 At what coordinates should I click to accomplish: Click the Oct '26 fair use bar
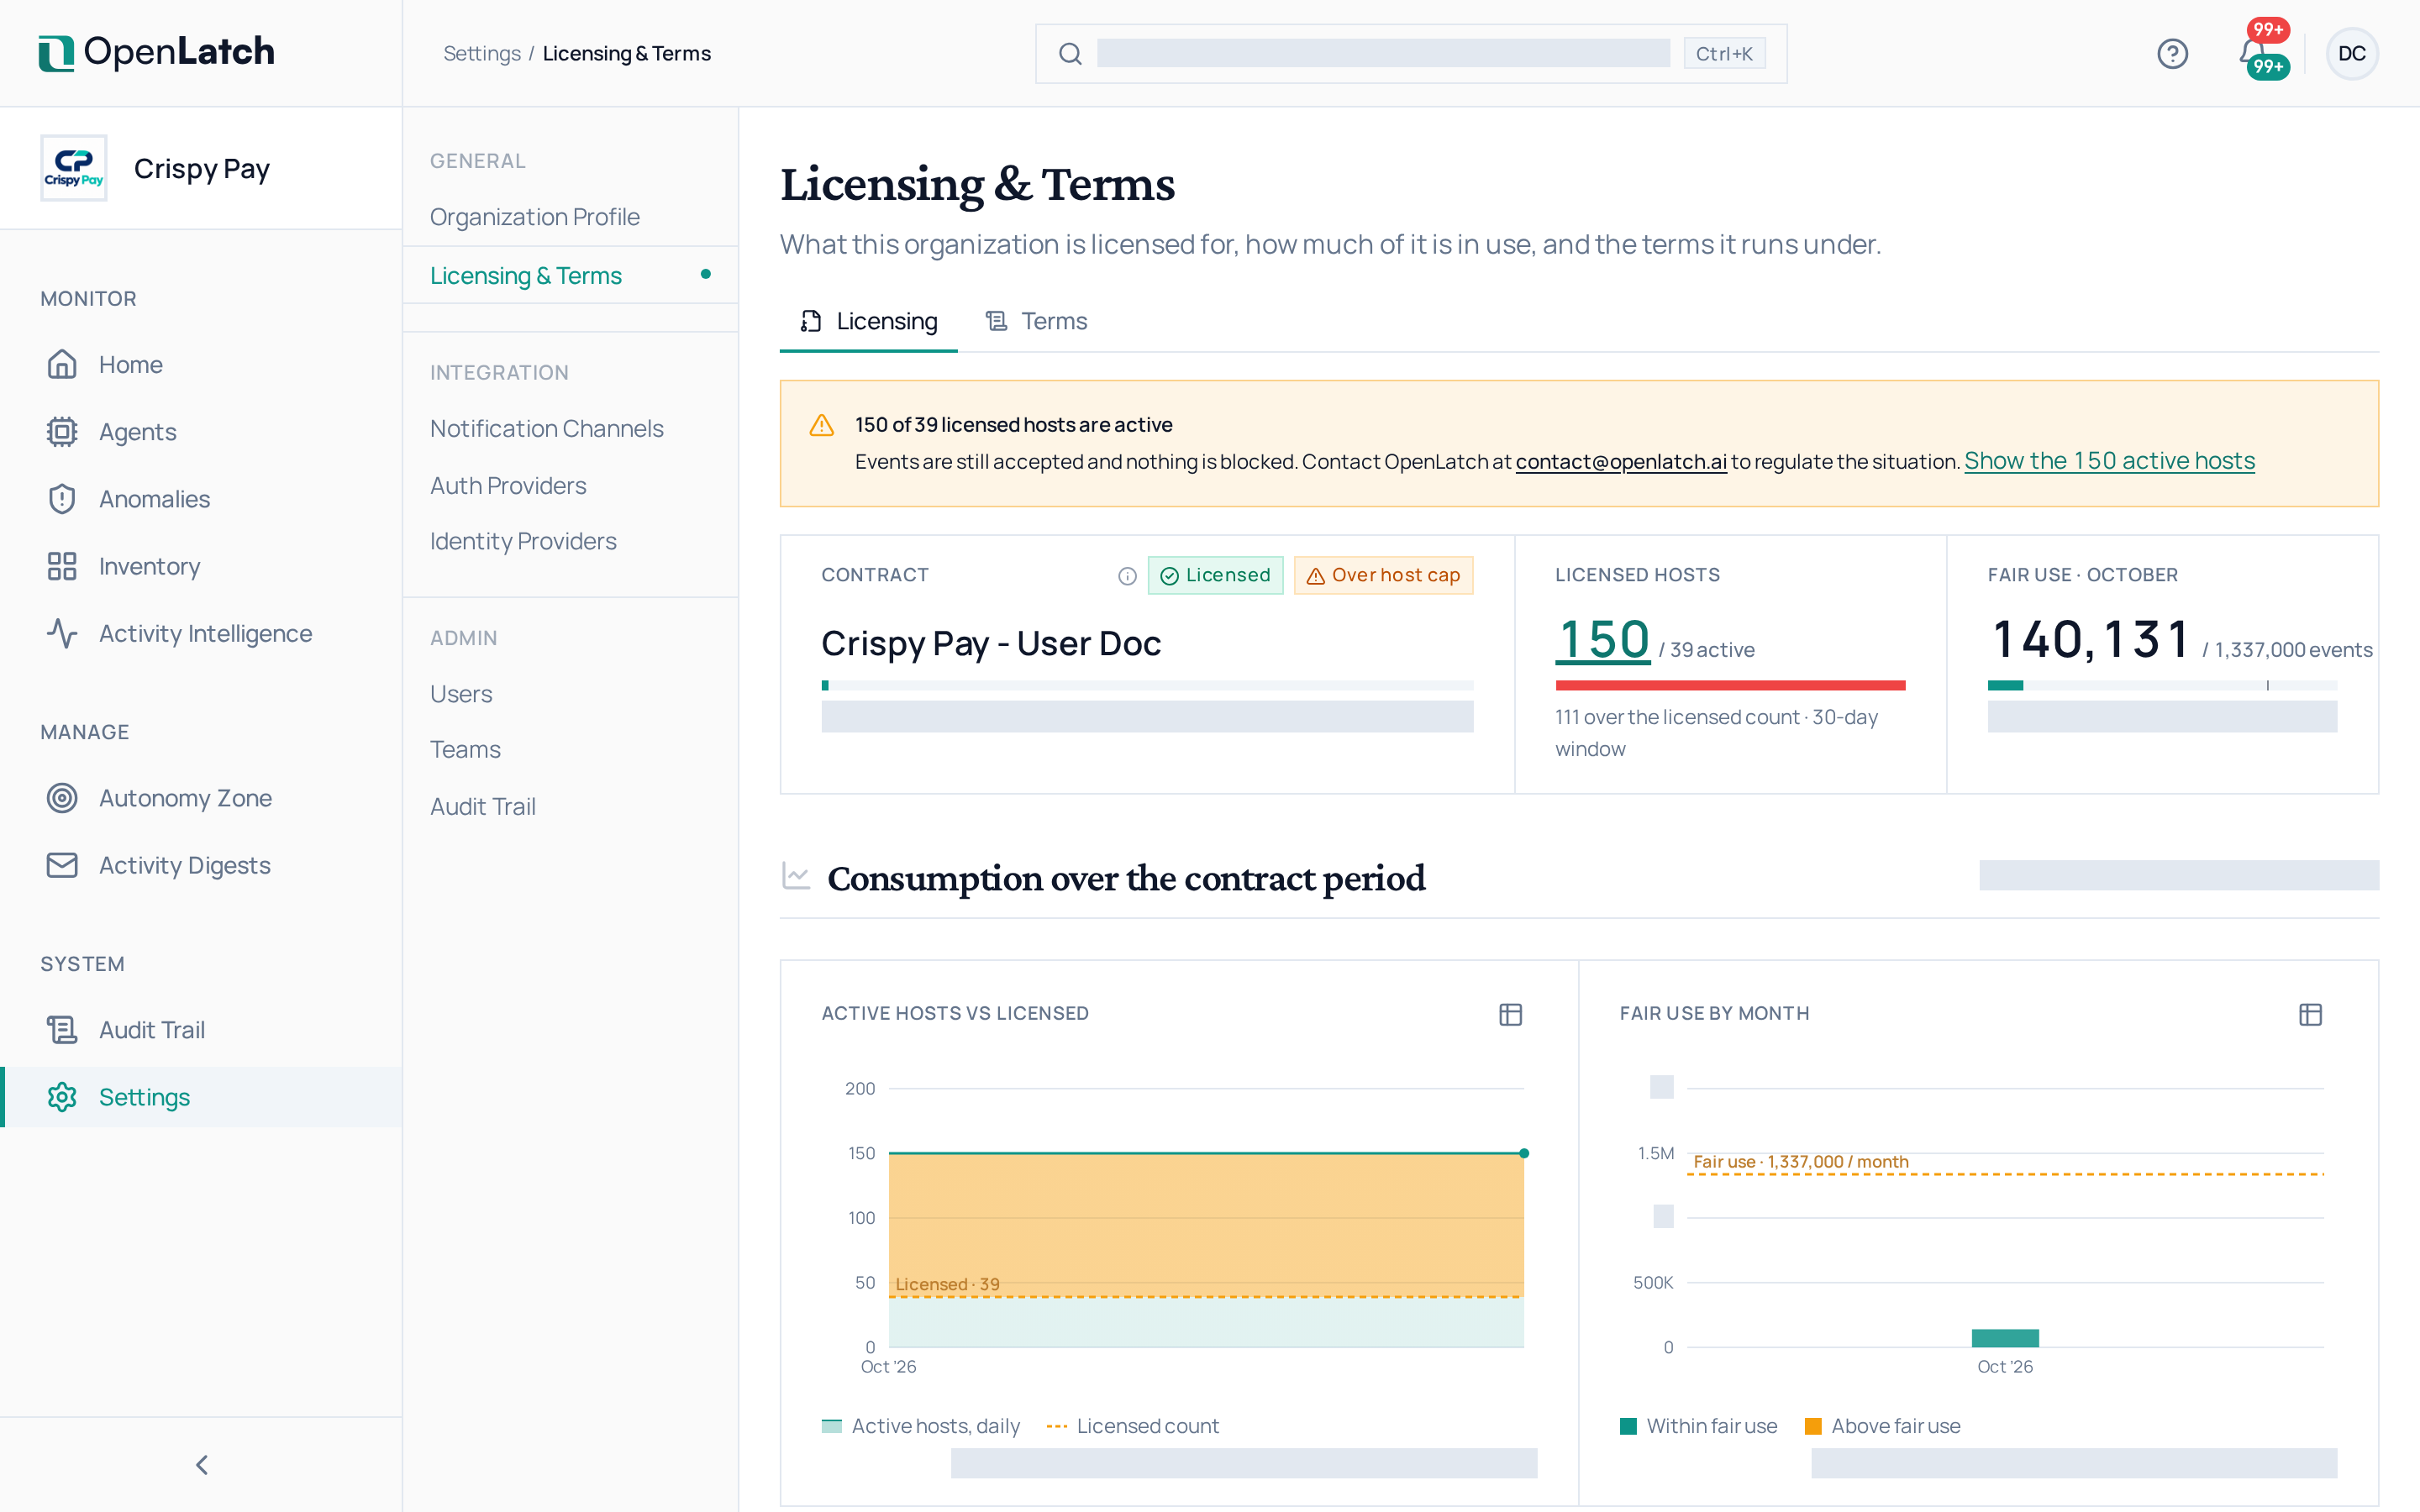(2004, 1337)
